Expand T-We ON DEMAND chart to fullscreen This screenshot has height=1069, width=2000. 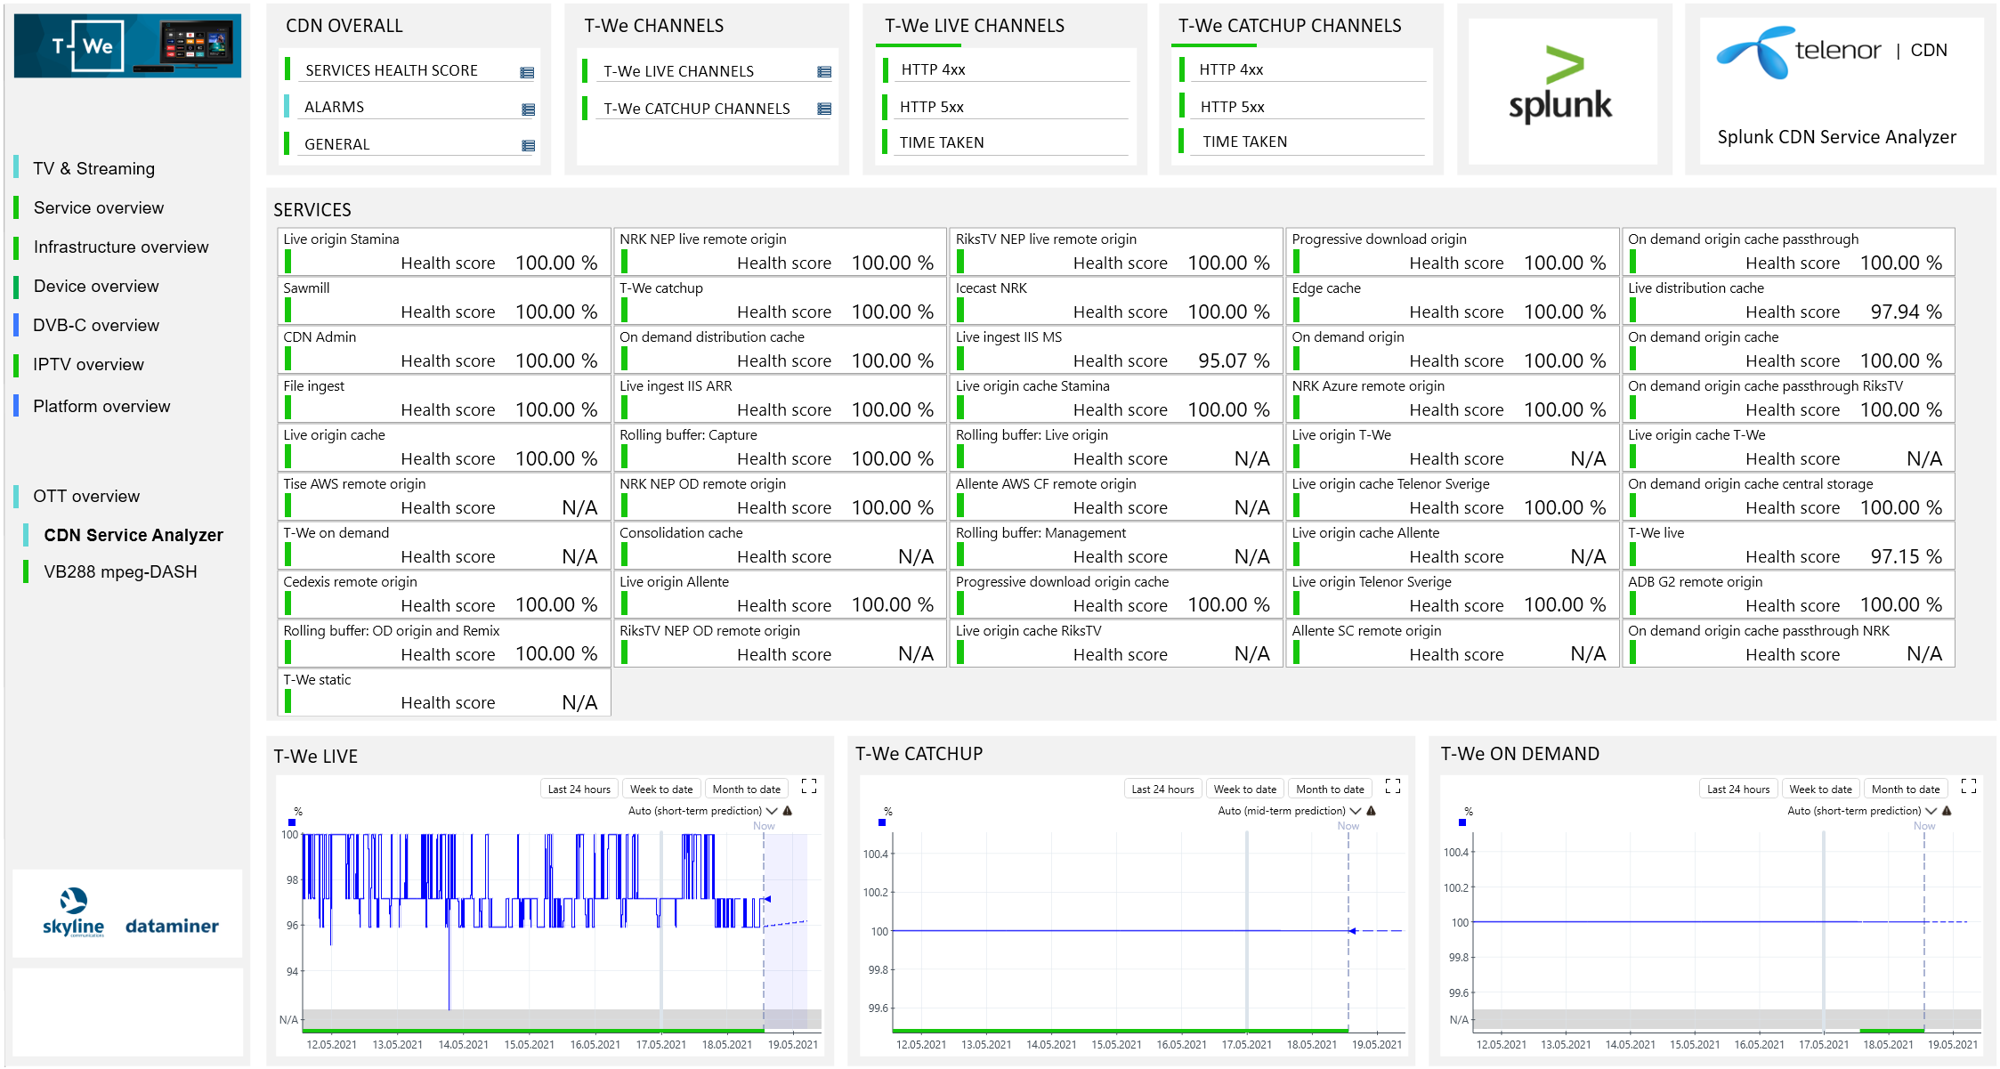1969,787
